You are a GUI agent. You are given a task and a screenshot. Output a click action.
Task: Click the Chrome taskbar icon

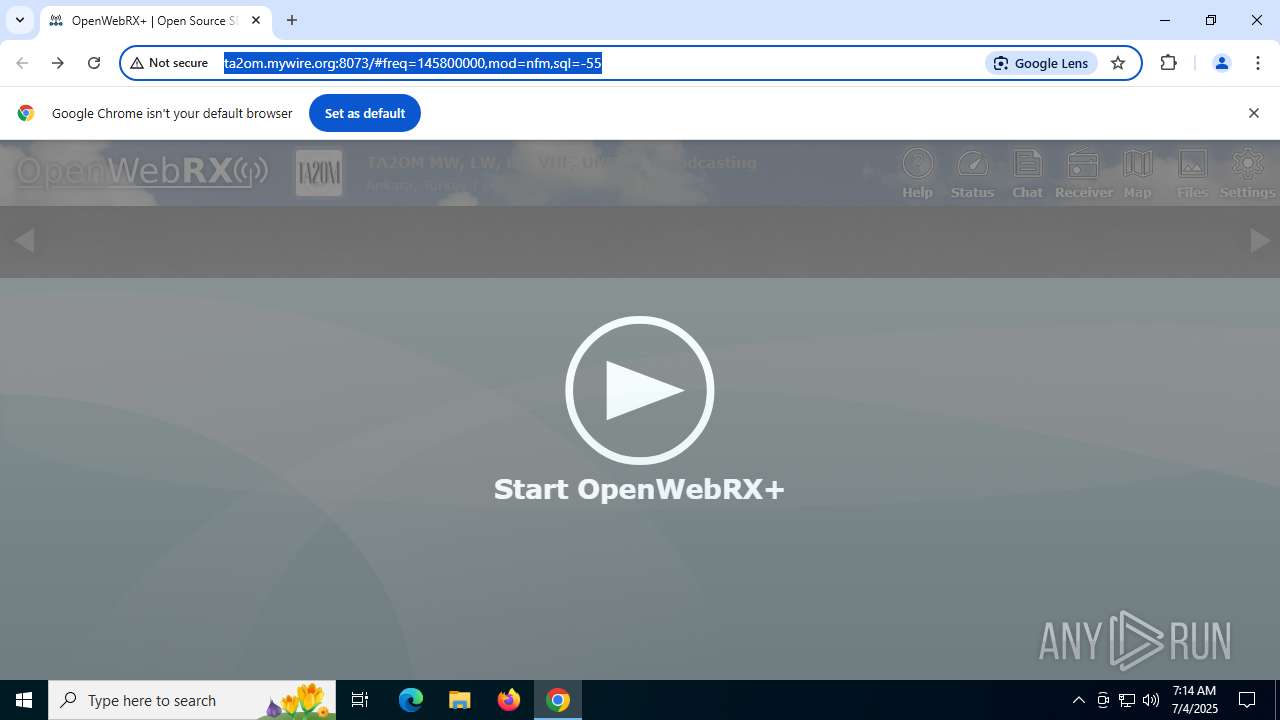pos(558,700)
